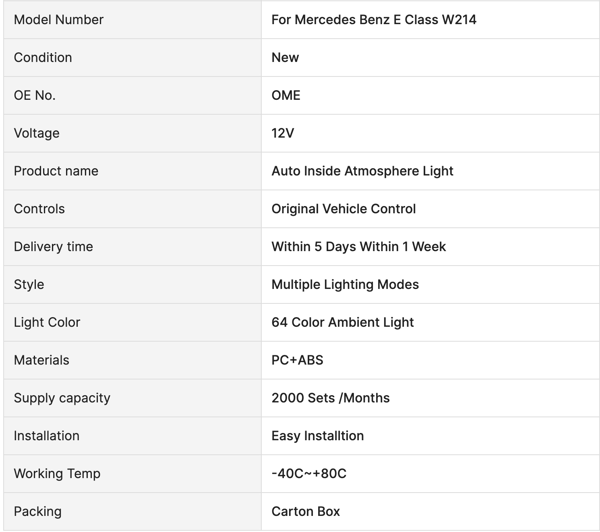Click the 'Supply capacity' label

[62, 398]
